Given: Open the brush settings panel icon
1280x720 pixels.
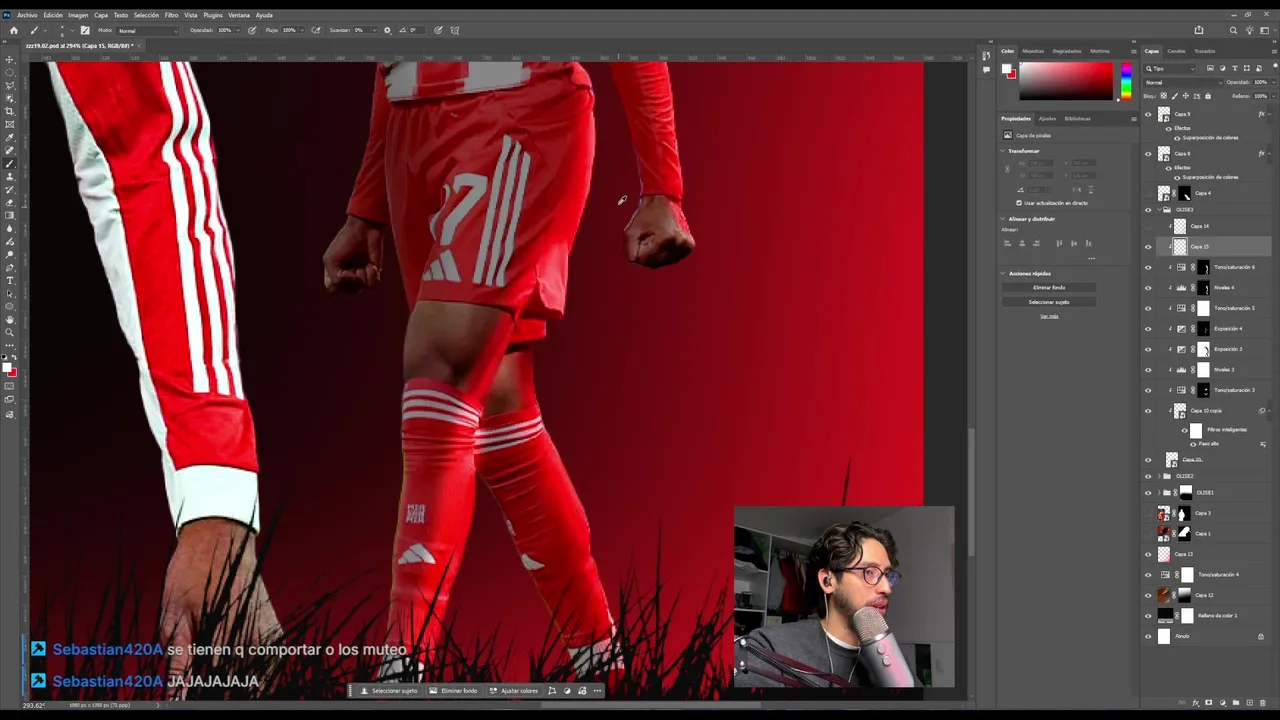Looking at the screenshot, I should 85,30.
